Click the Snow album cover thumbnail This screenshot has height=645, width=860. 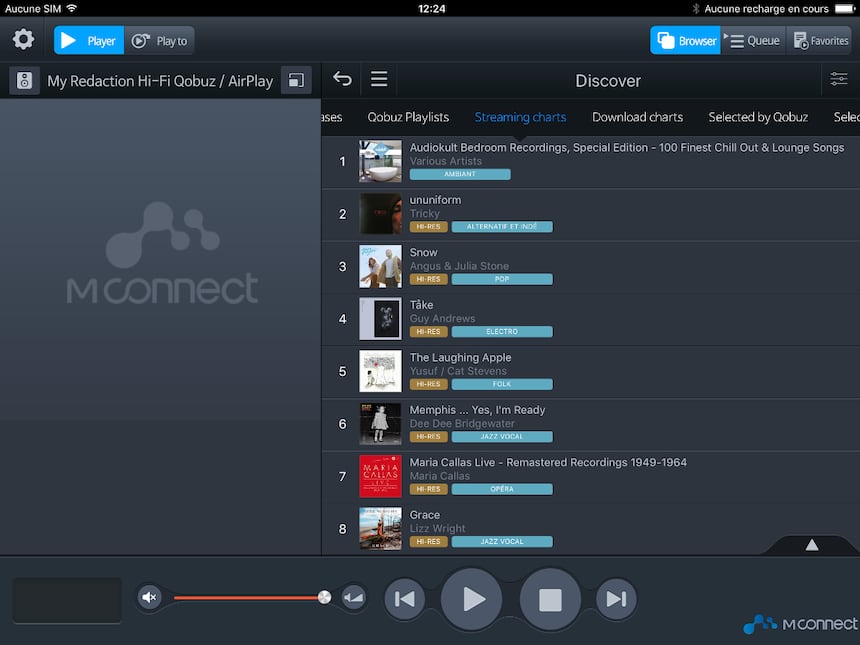380,267
